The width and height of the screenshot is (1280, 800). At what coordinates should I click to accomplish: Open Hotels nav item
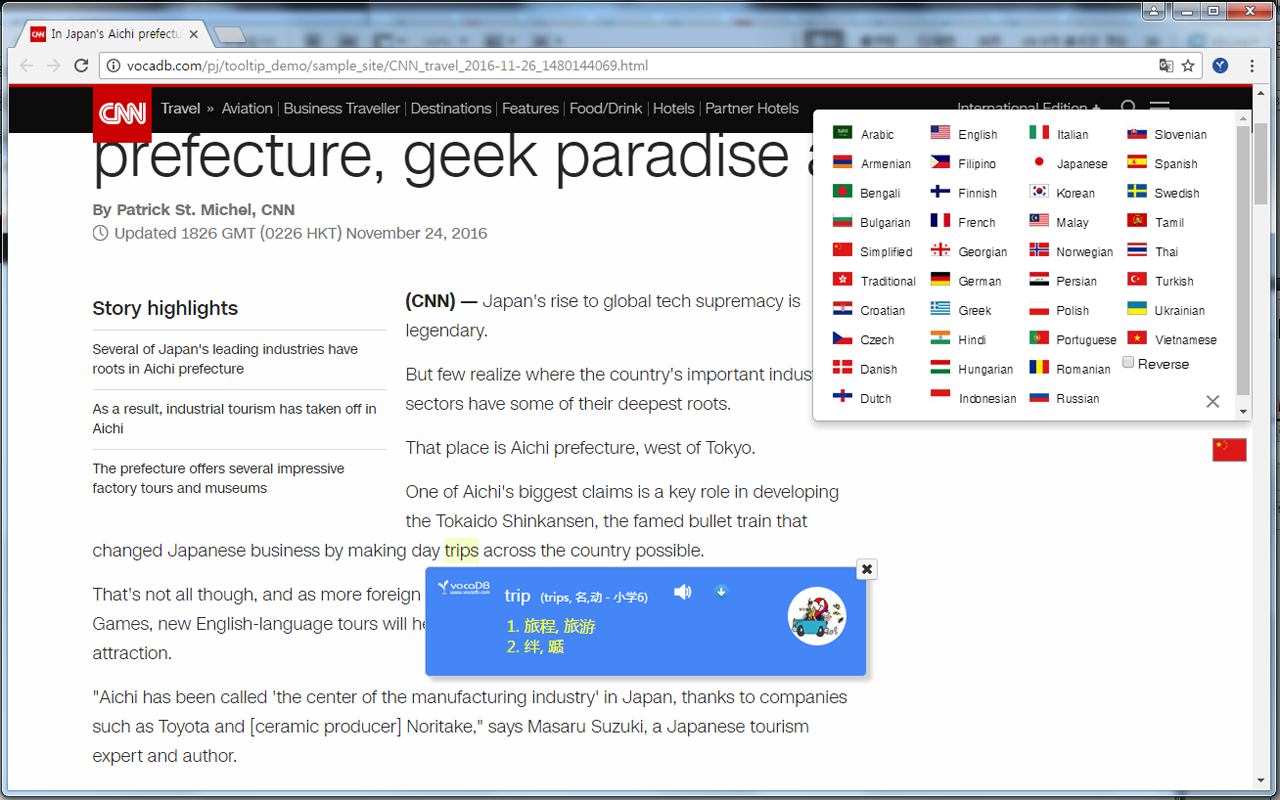673,108
